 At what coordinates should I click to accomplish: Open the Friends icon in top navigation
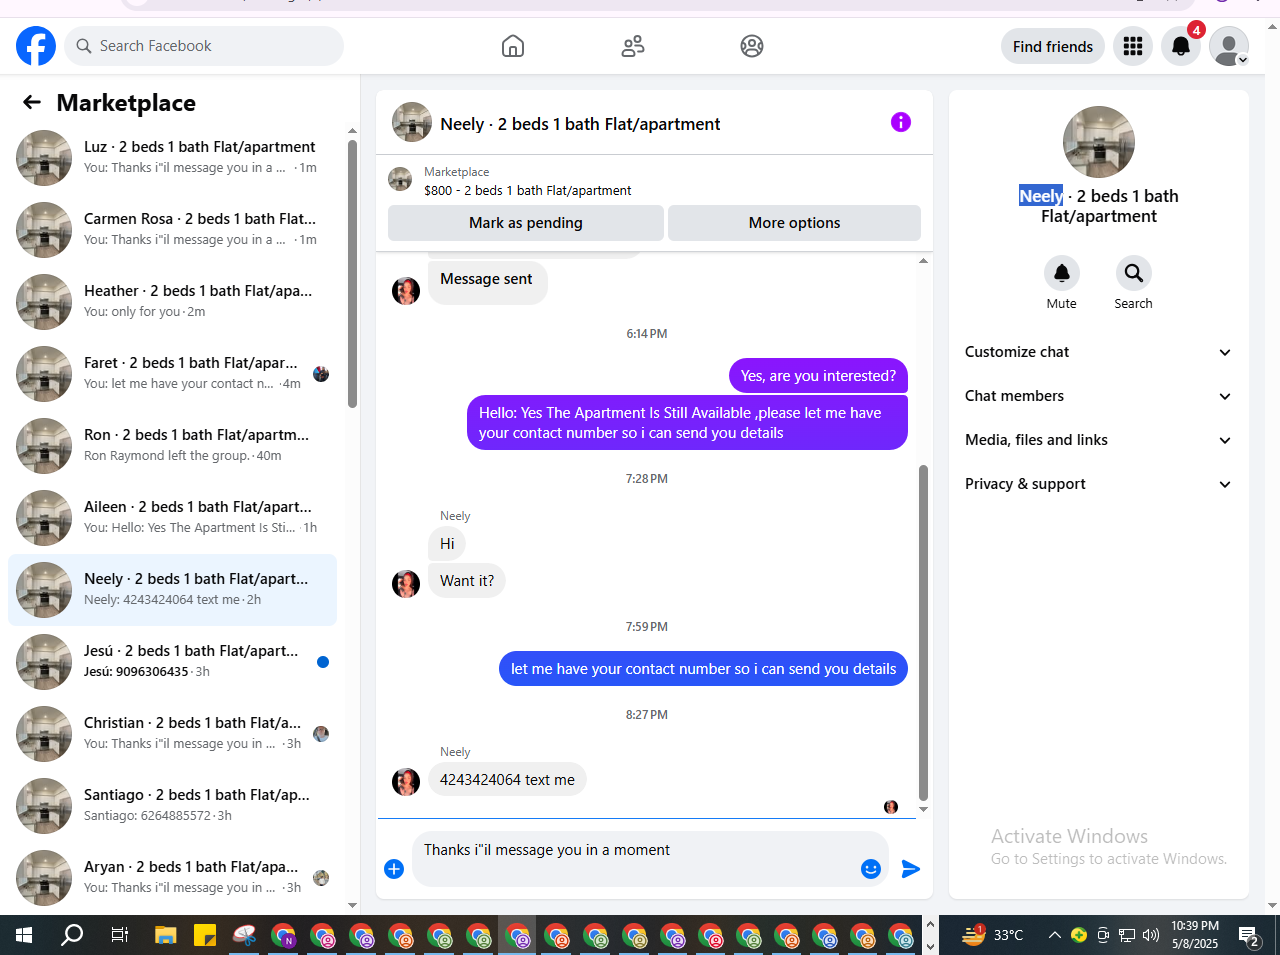tap(633, 46)
